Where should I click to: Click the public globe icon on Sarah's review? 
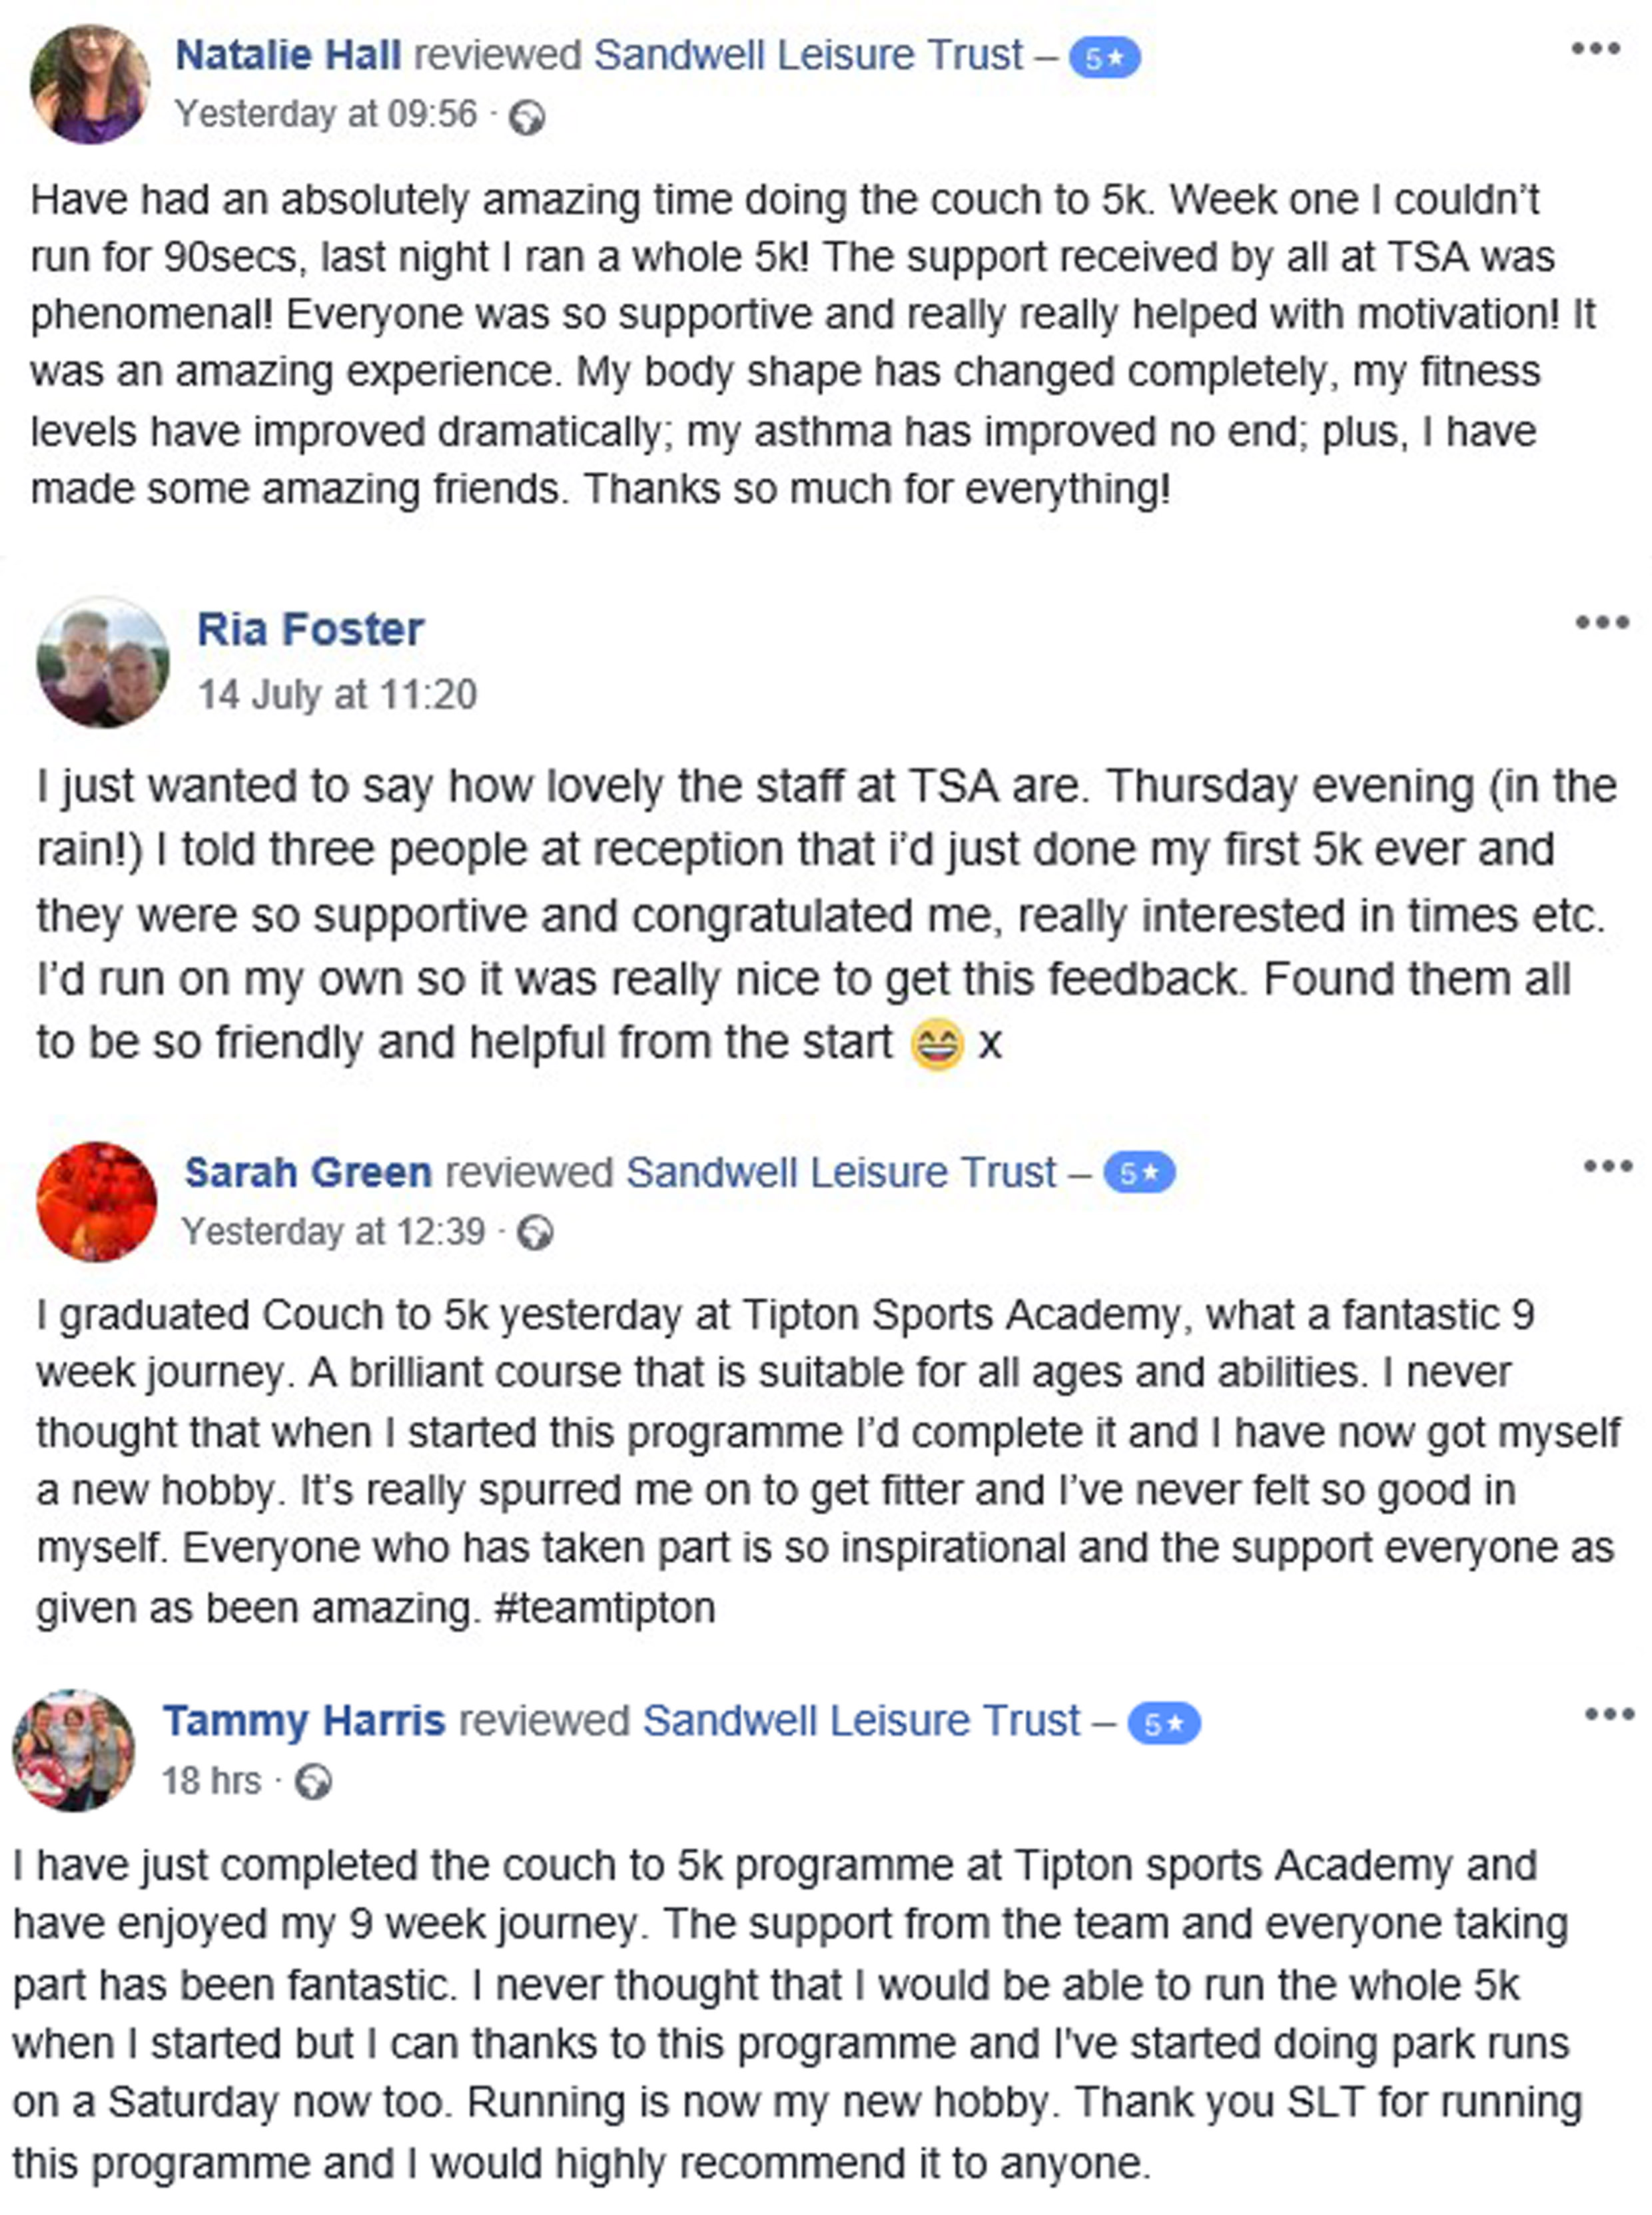pos(535,1234)
